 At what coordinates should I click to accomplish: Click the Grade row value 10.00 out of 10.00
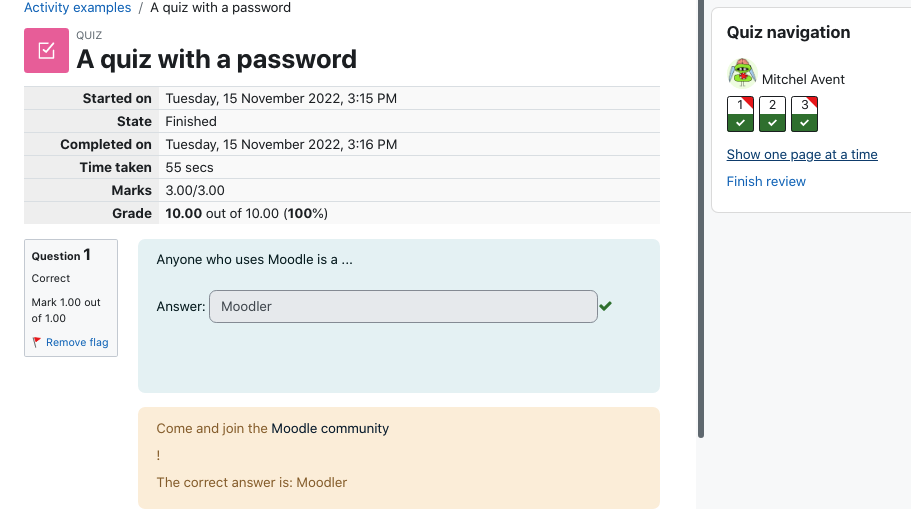pyautogui.click(x=246, y=213)
